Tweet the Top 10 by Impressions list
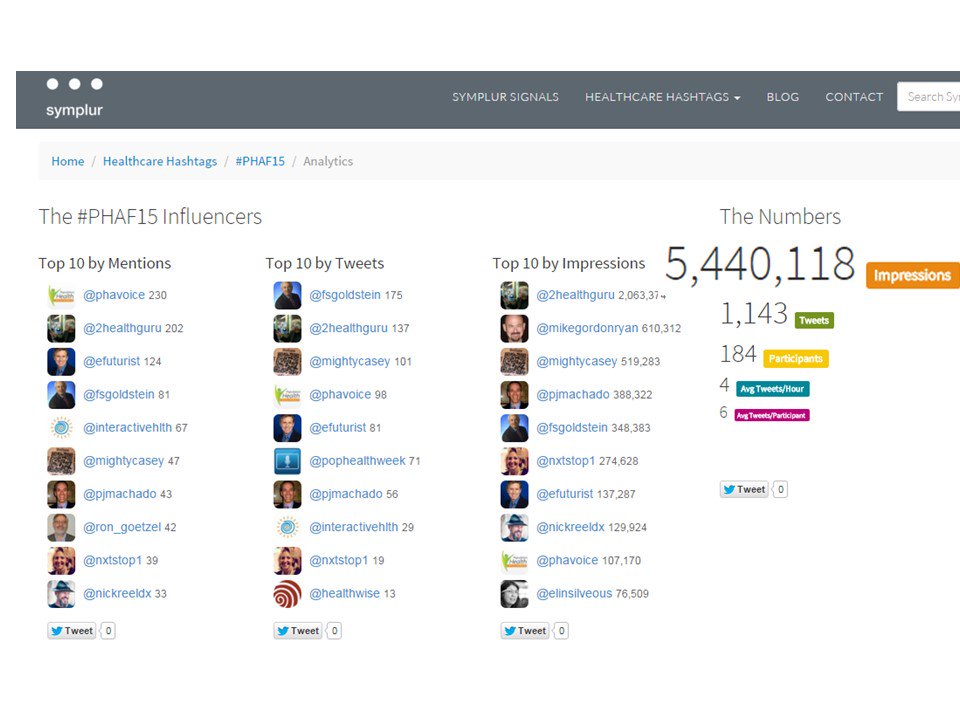The width and height of the screenshot is (960, 720). click(x=525, y=631)
